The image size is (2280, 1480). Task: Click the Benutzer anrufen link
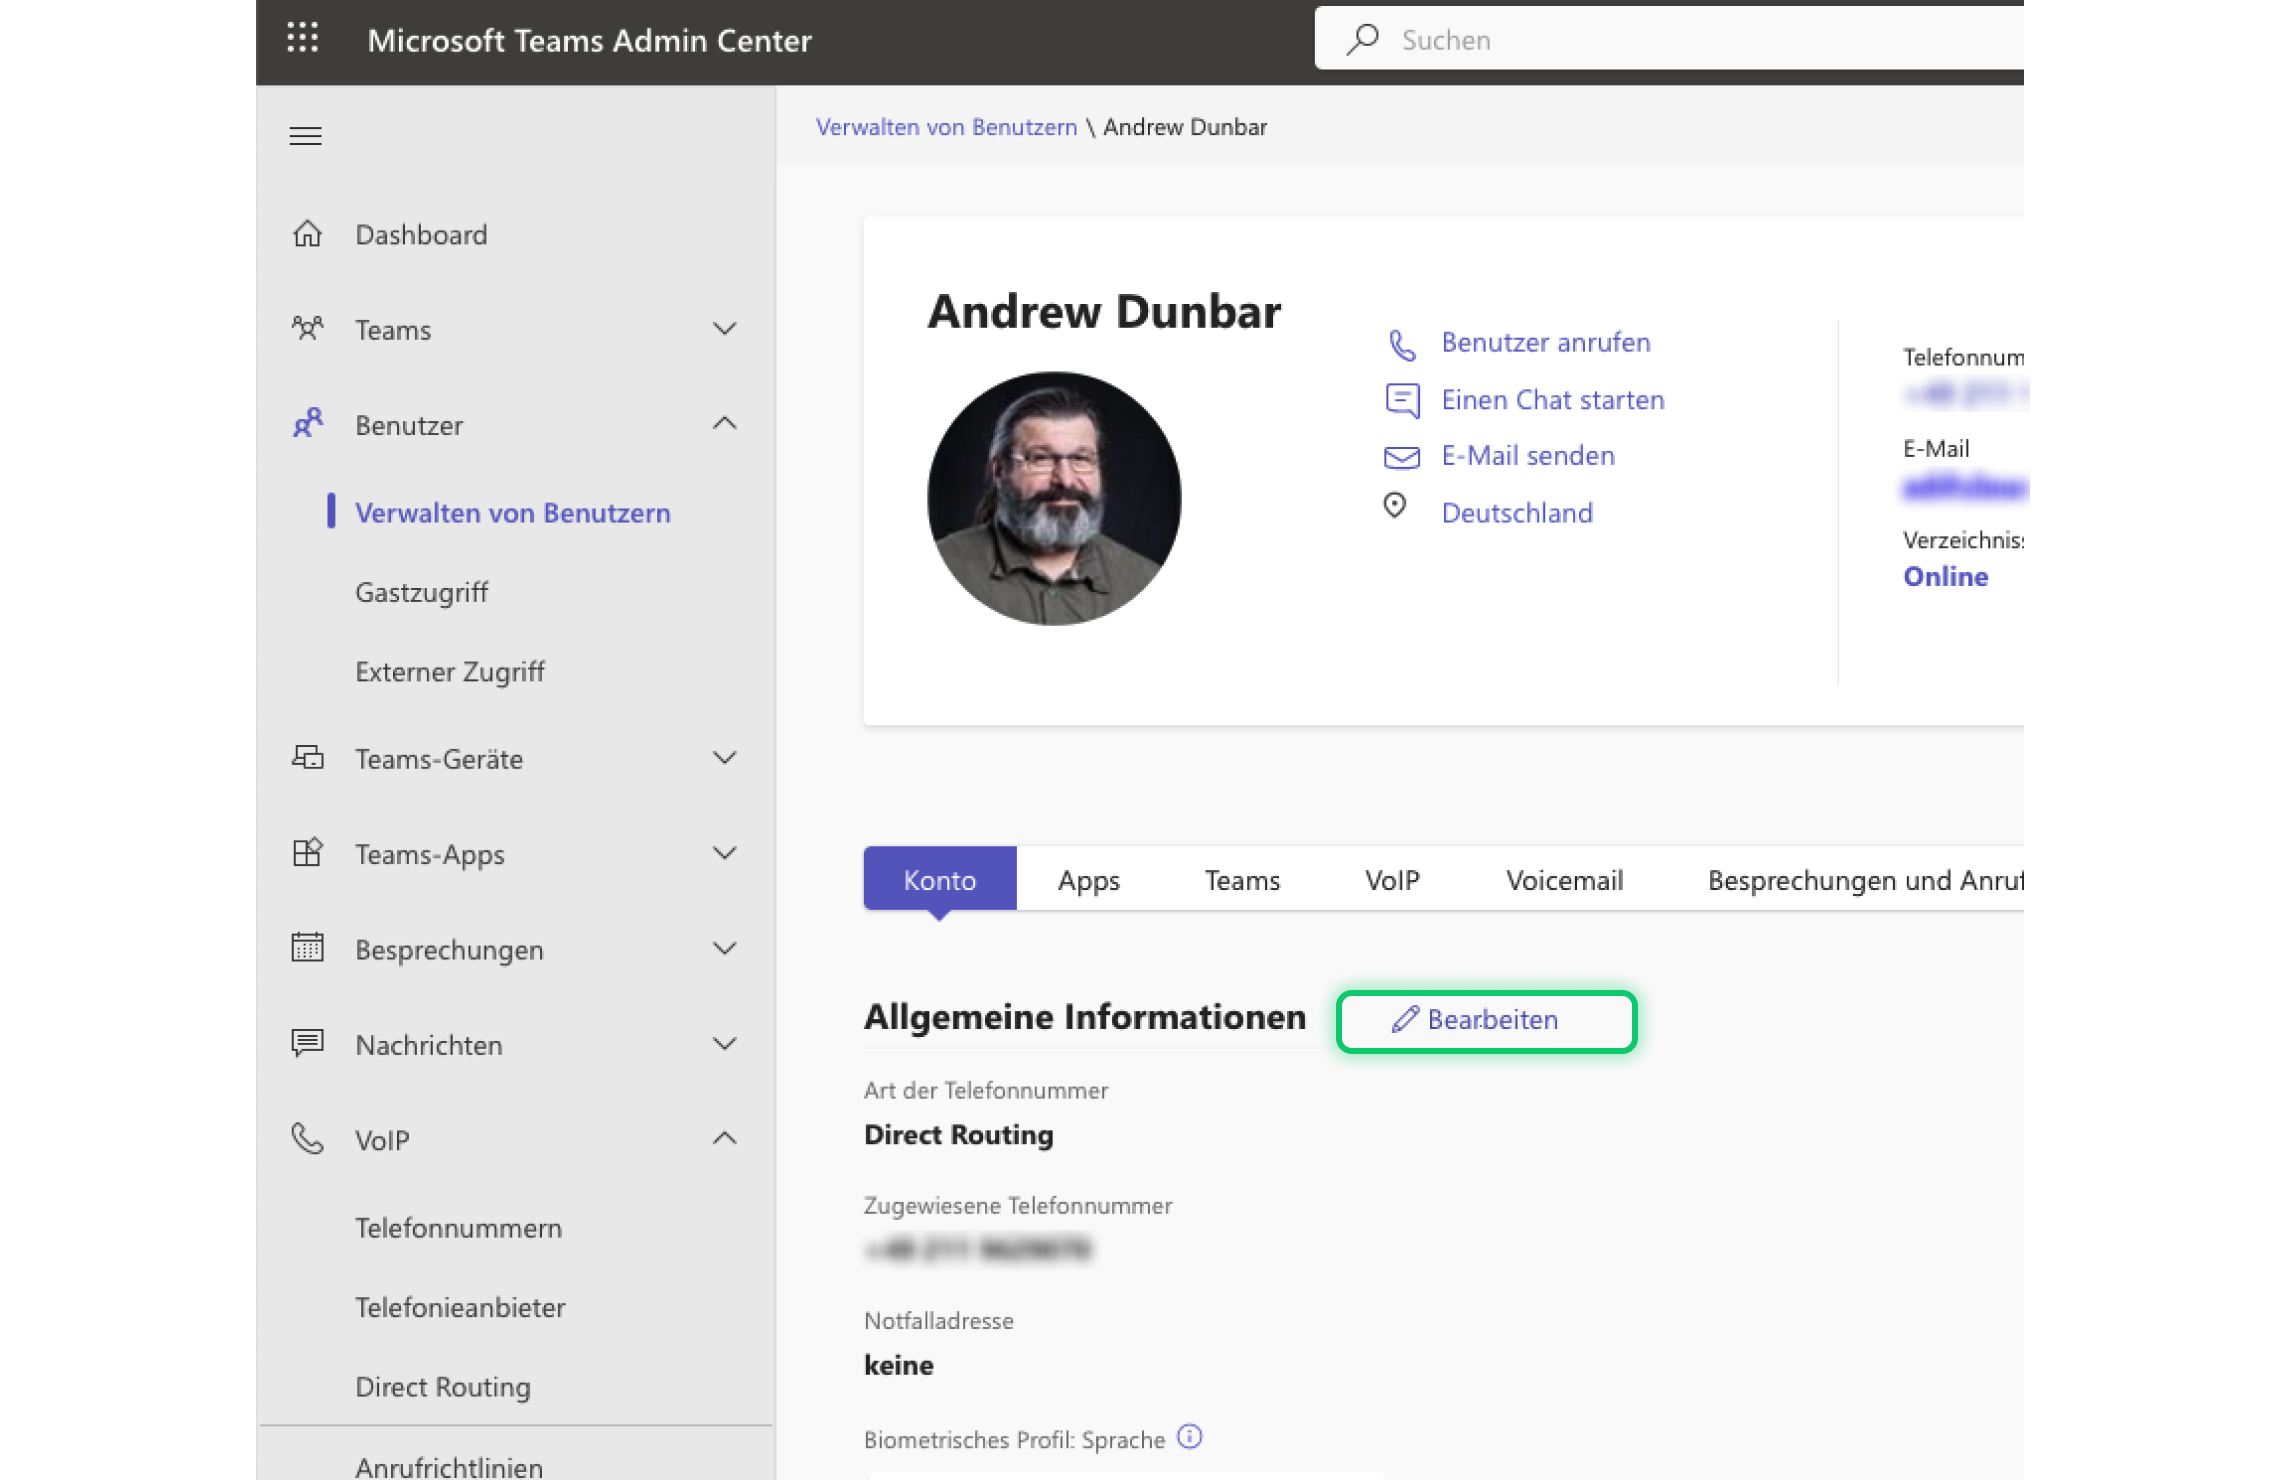tap(1545, 343)
